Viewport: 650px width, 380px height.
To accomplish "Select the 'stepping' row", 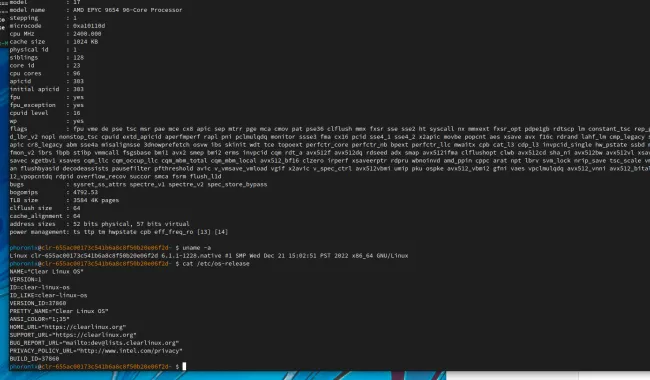I will pyautogui.click(x=43, y=18).
